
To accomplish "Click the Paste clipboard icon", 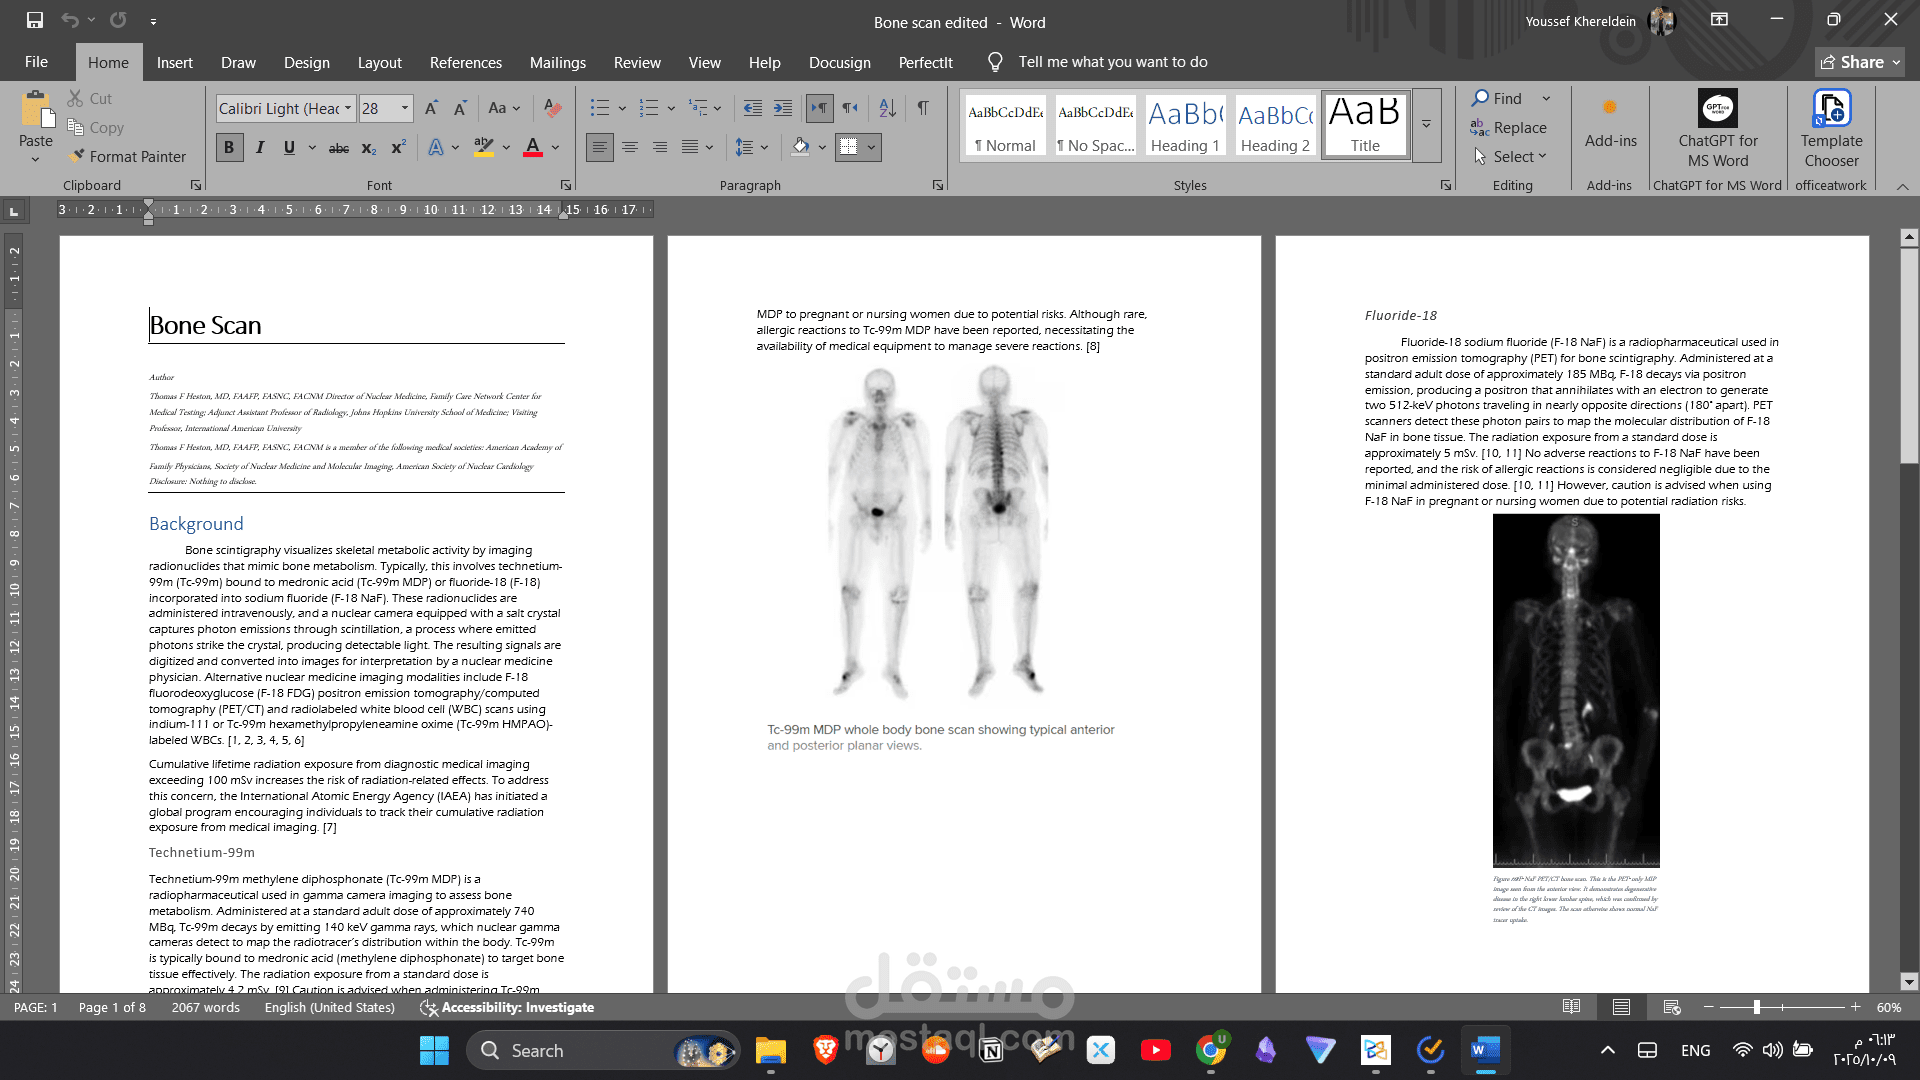I will click(x=36, y=110).
